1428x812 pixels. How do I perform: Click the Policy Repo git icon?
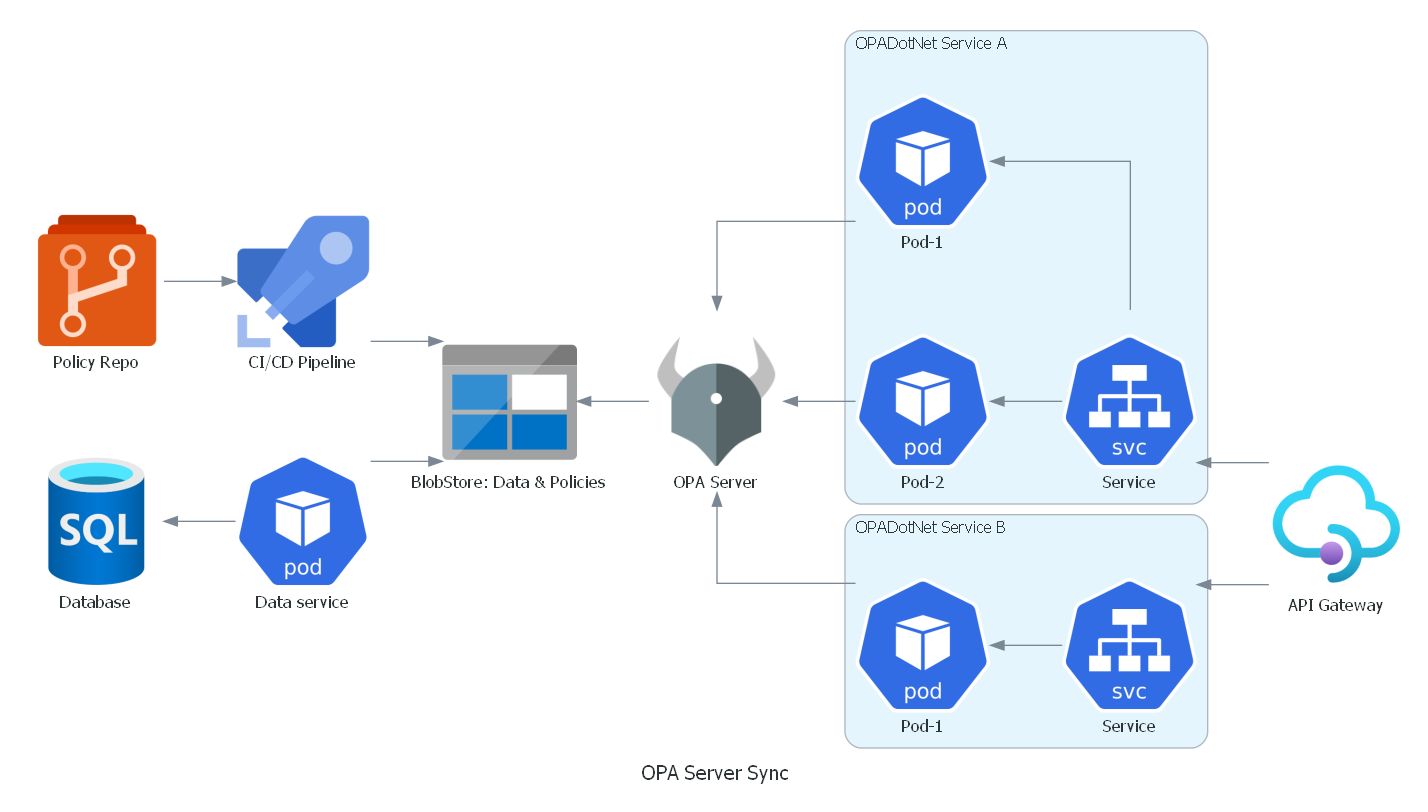point(97,280)
